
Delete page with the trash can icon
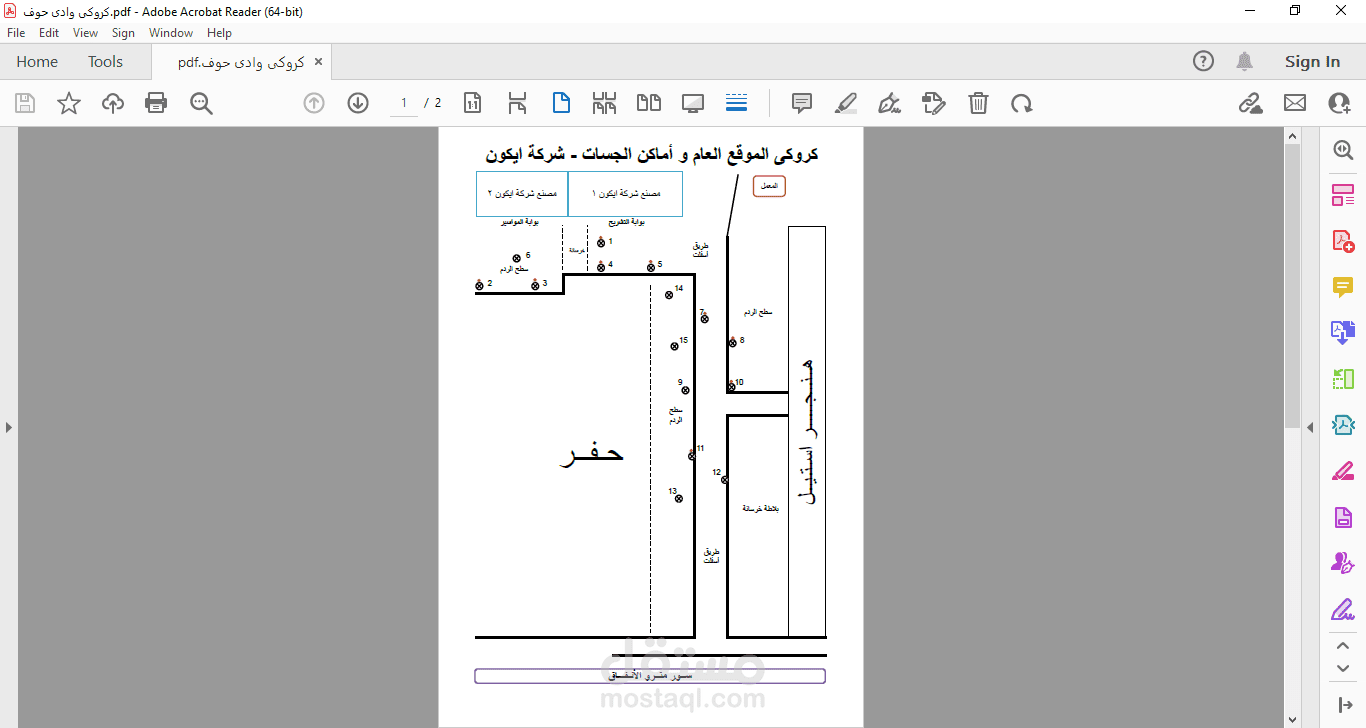979,103
